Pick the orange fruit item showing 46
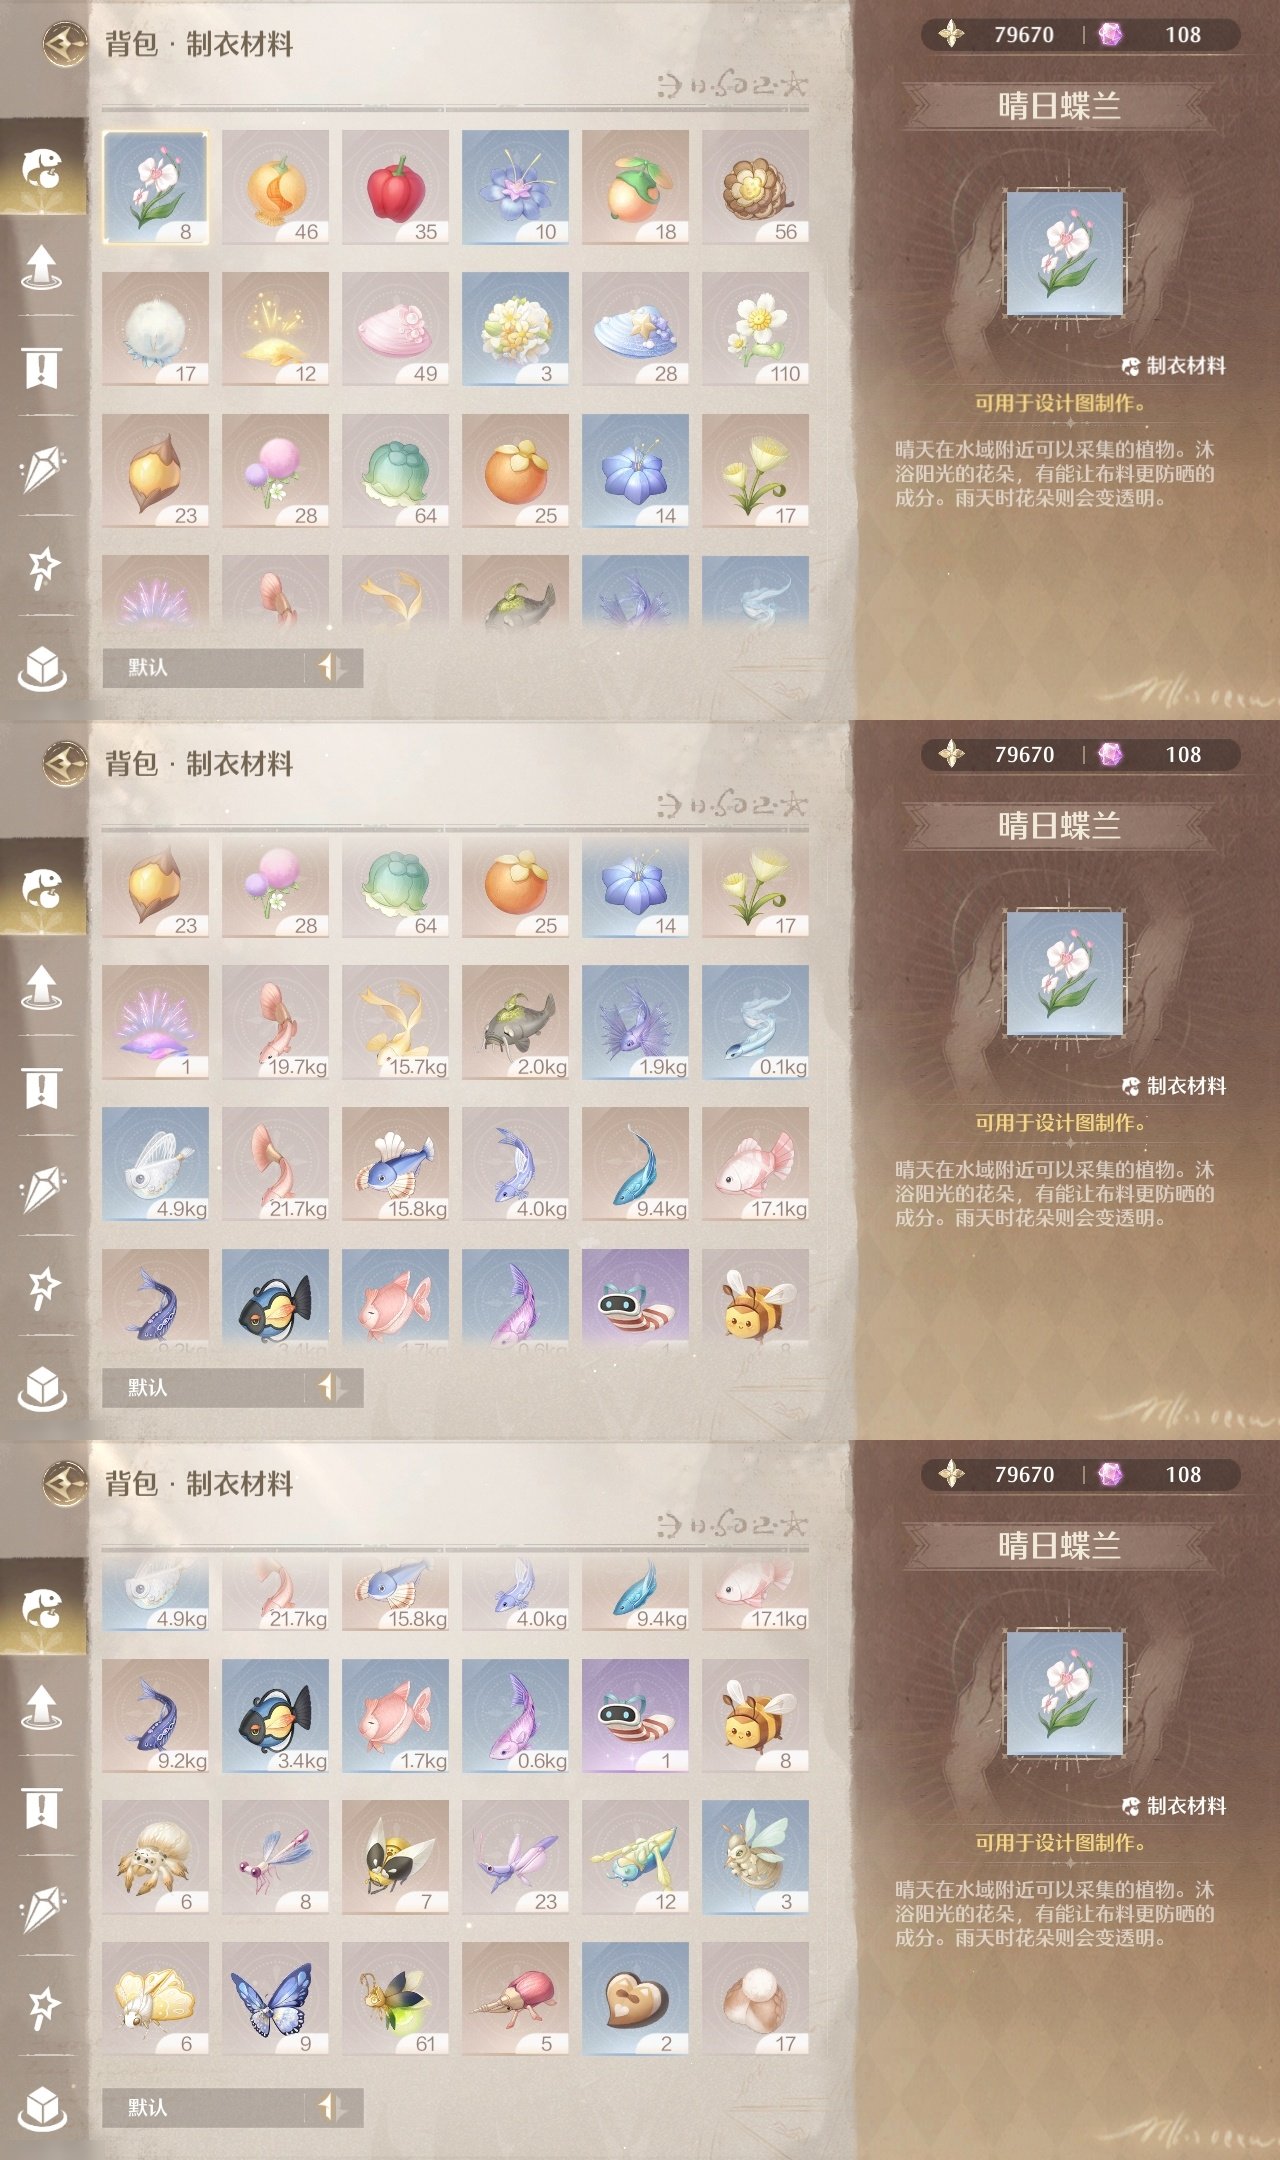 coord(275,187)
